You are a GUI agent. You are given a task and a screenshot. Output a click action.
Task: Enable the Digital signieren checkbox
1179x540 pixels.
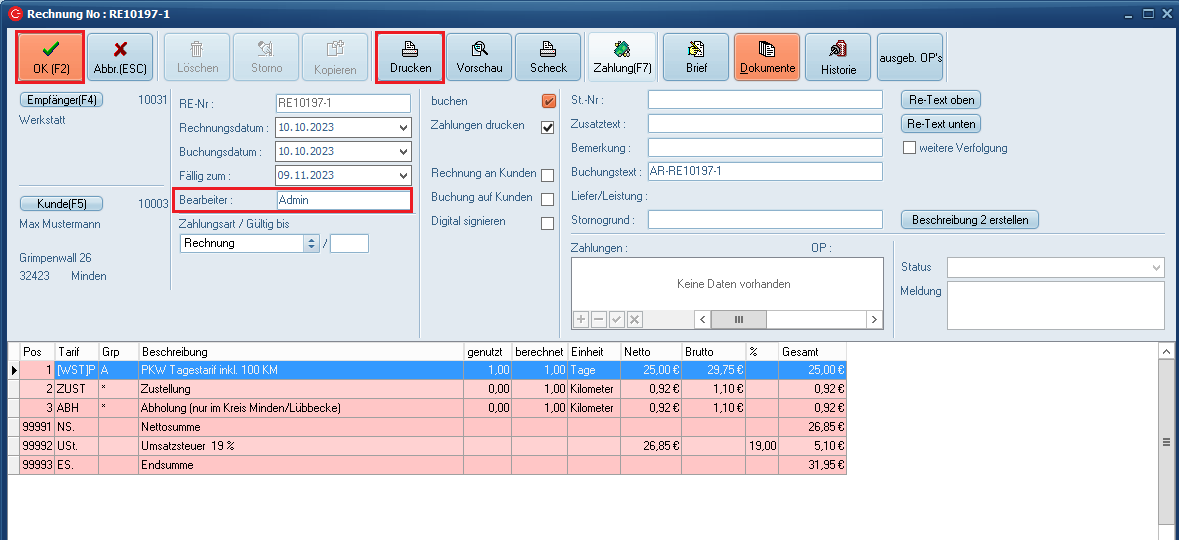point(548,223)
